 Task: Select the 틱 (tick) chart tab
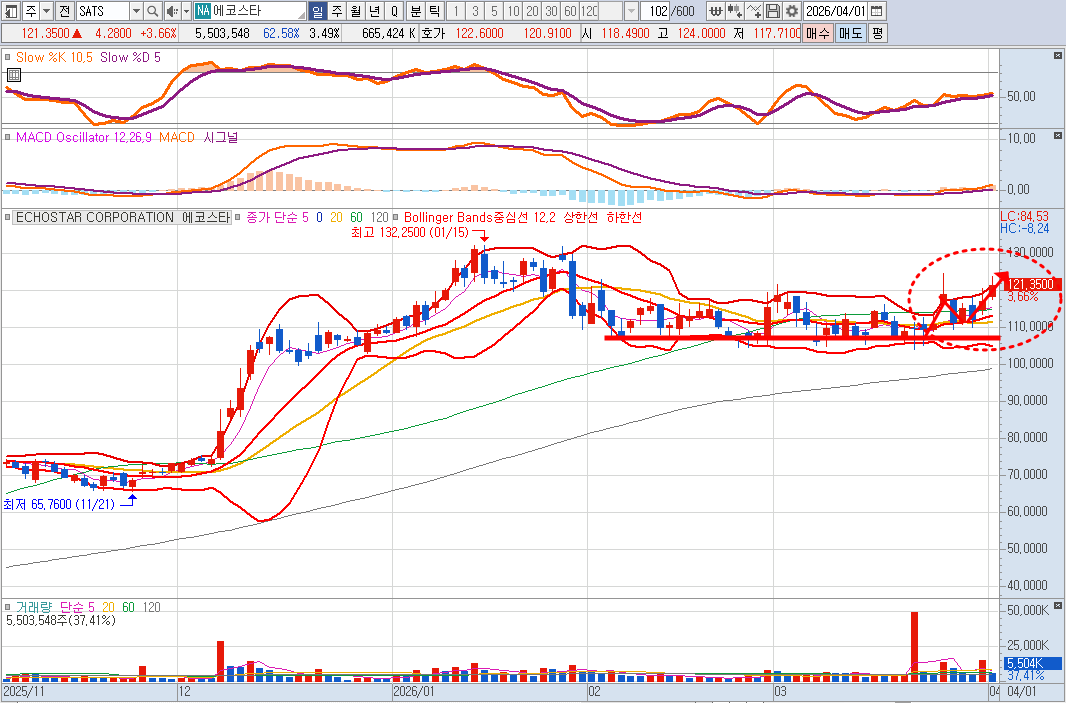433,11
